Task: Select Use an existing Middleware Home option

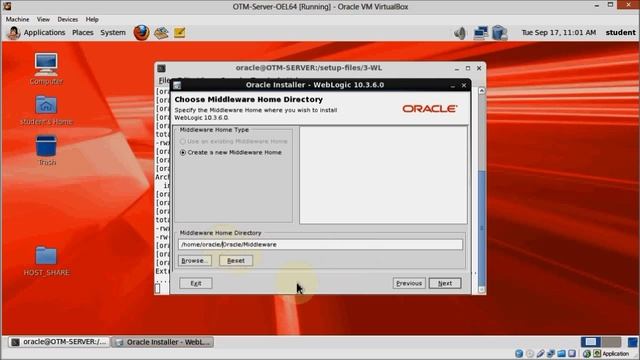Action: click(233, 141)
